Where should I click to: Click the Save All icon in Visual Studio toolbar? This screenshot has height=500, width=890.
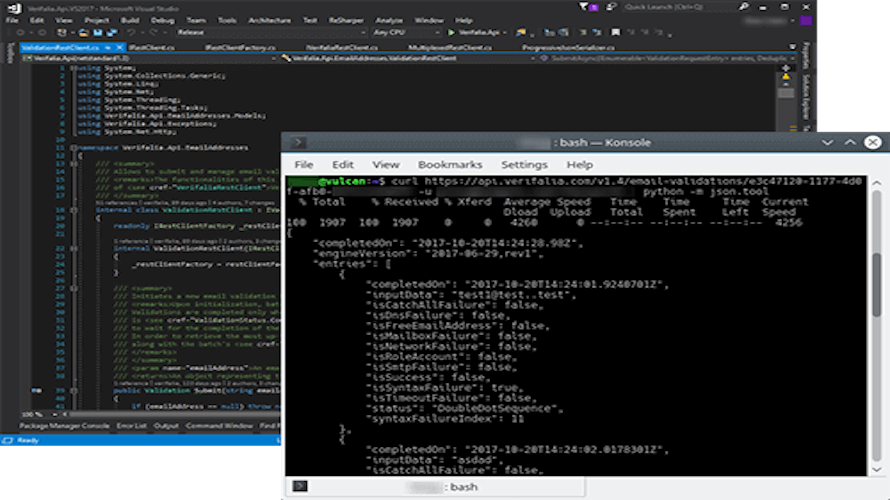tap(112, 32)
